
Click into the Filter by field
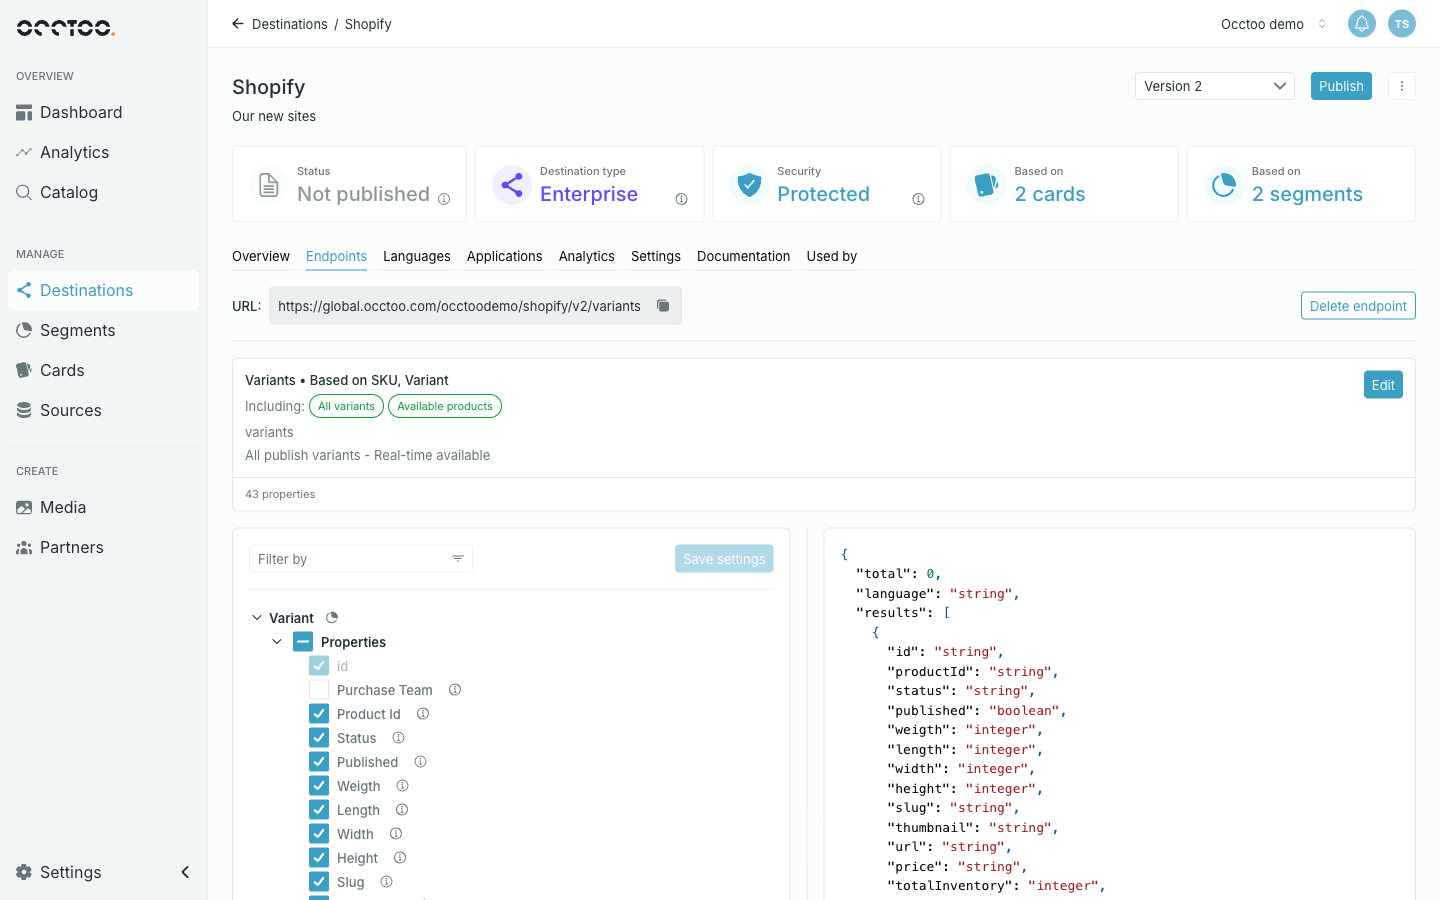[x=361, y=559]
